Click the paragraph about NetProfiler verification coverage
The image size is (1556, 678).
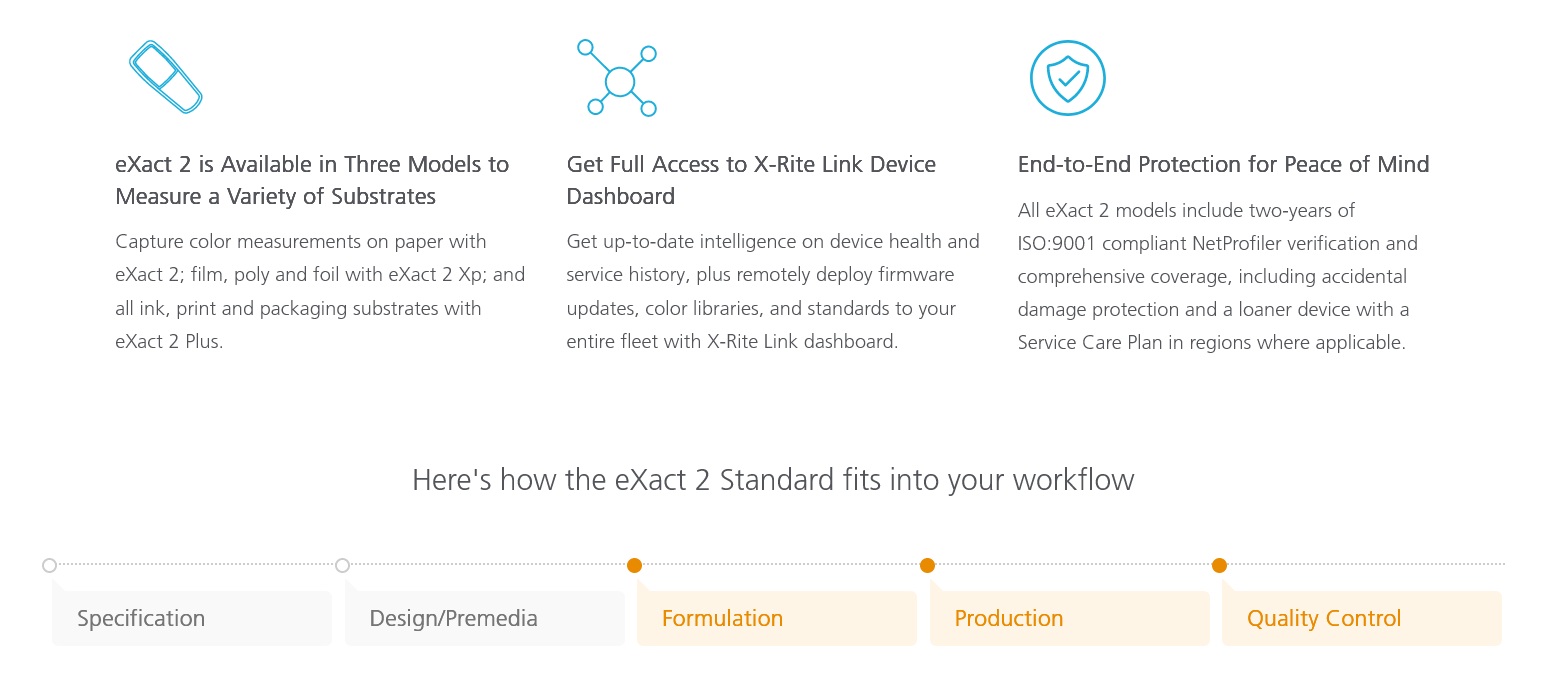[x=1218, y=276]
